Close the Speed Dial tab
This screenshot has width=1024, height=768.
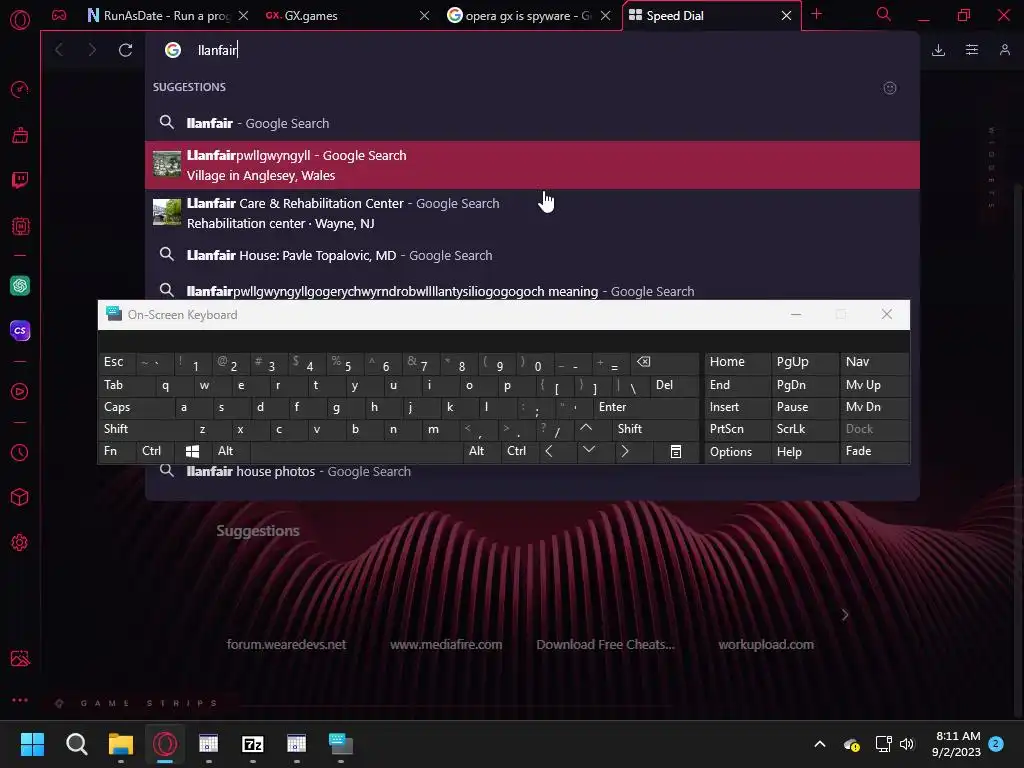[786, 16]
